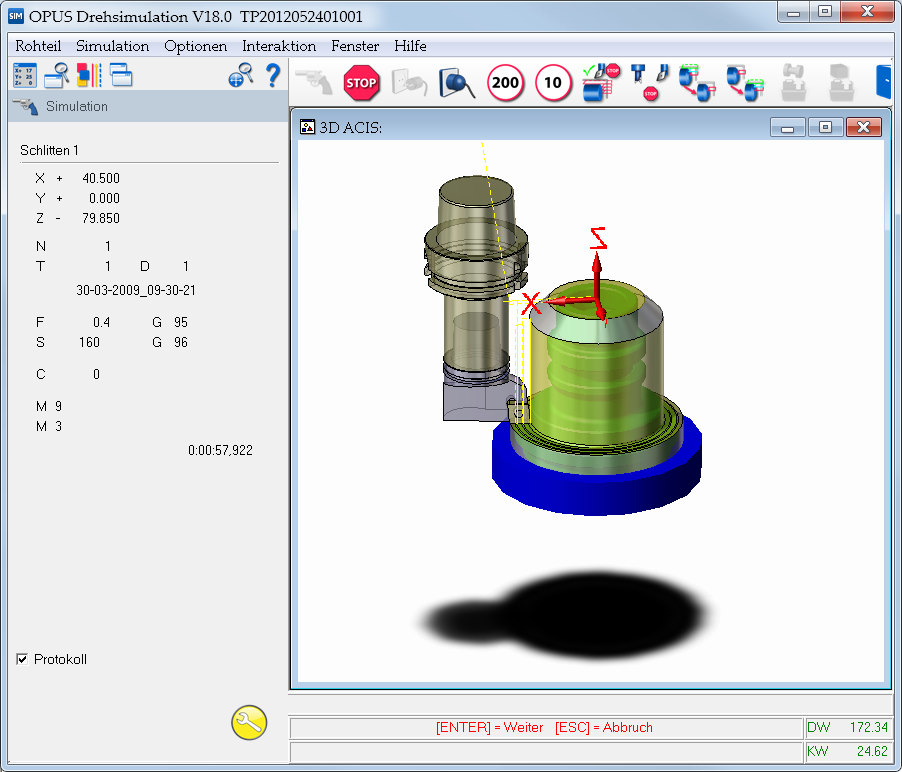This screenshot has width=902, height=772.
Task: Click the KW value 24.62
Action: coord(872,751)
